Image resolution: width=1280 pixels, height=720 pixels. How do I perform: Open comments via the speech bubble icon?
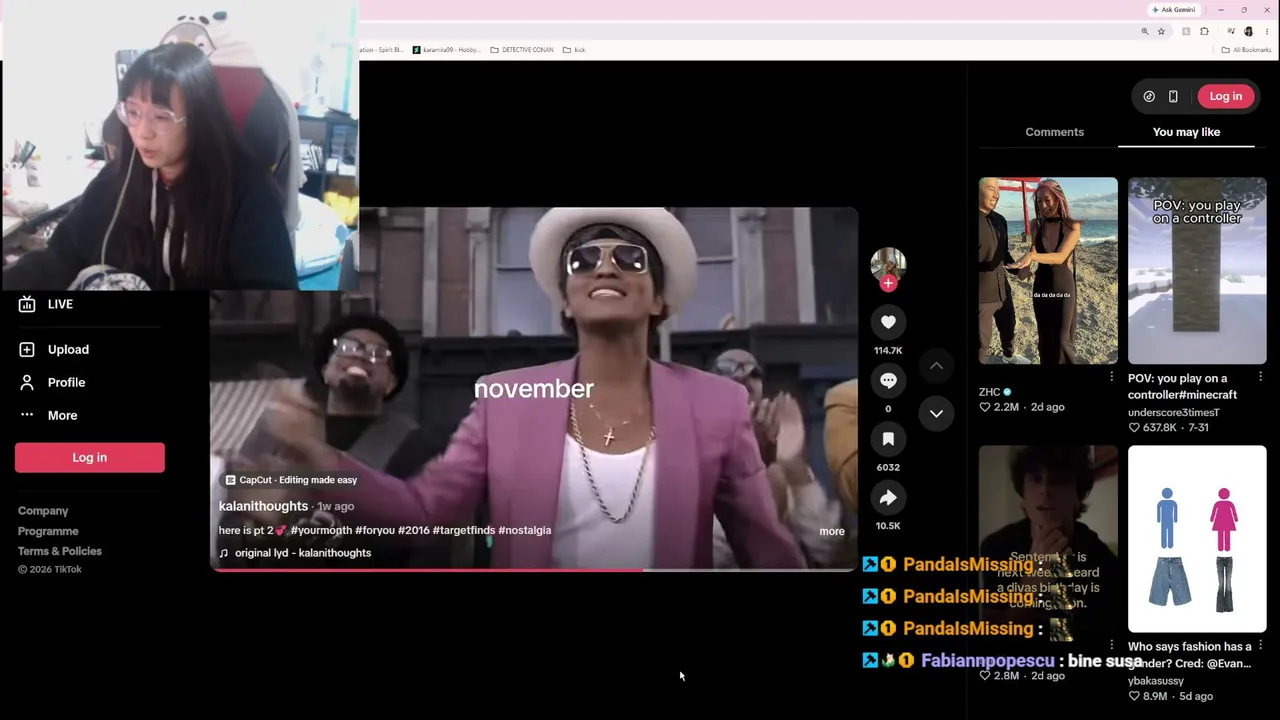pyautogui.click(x=888, y=380)
